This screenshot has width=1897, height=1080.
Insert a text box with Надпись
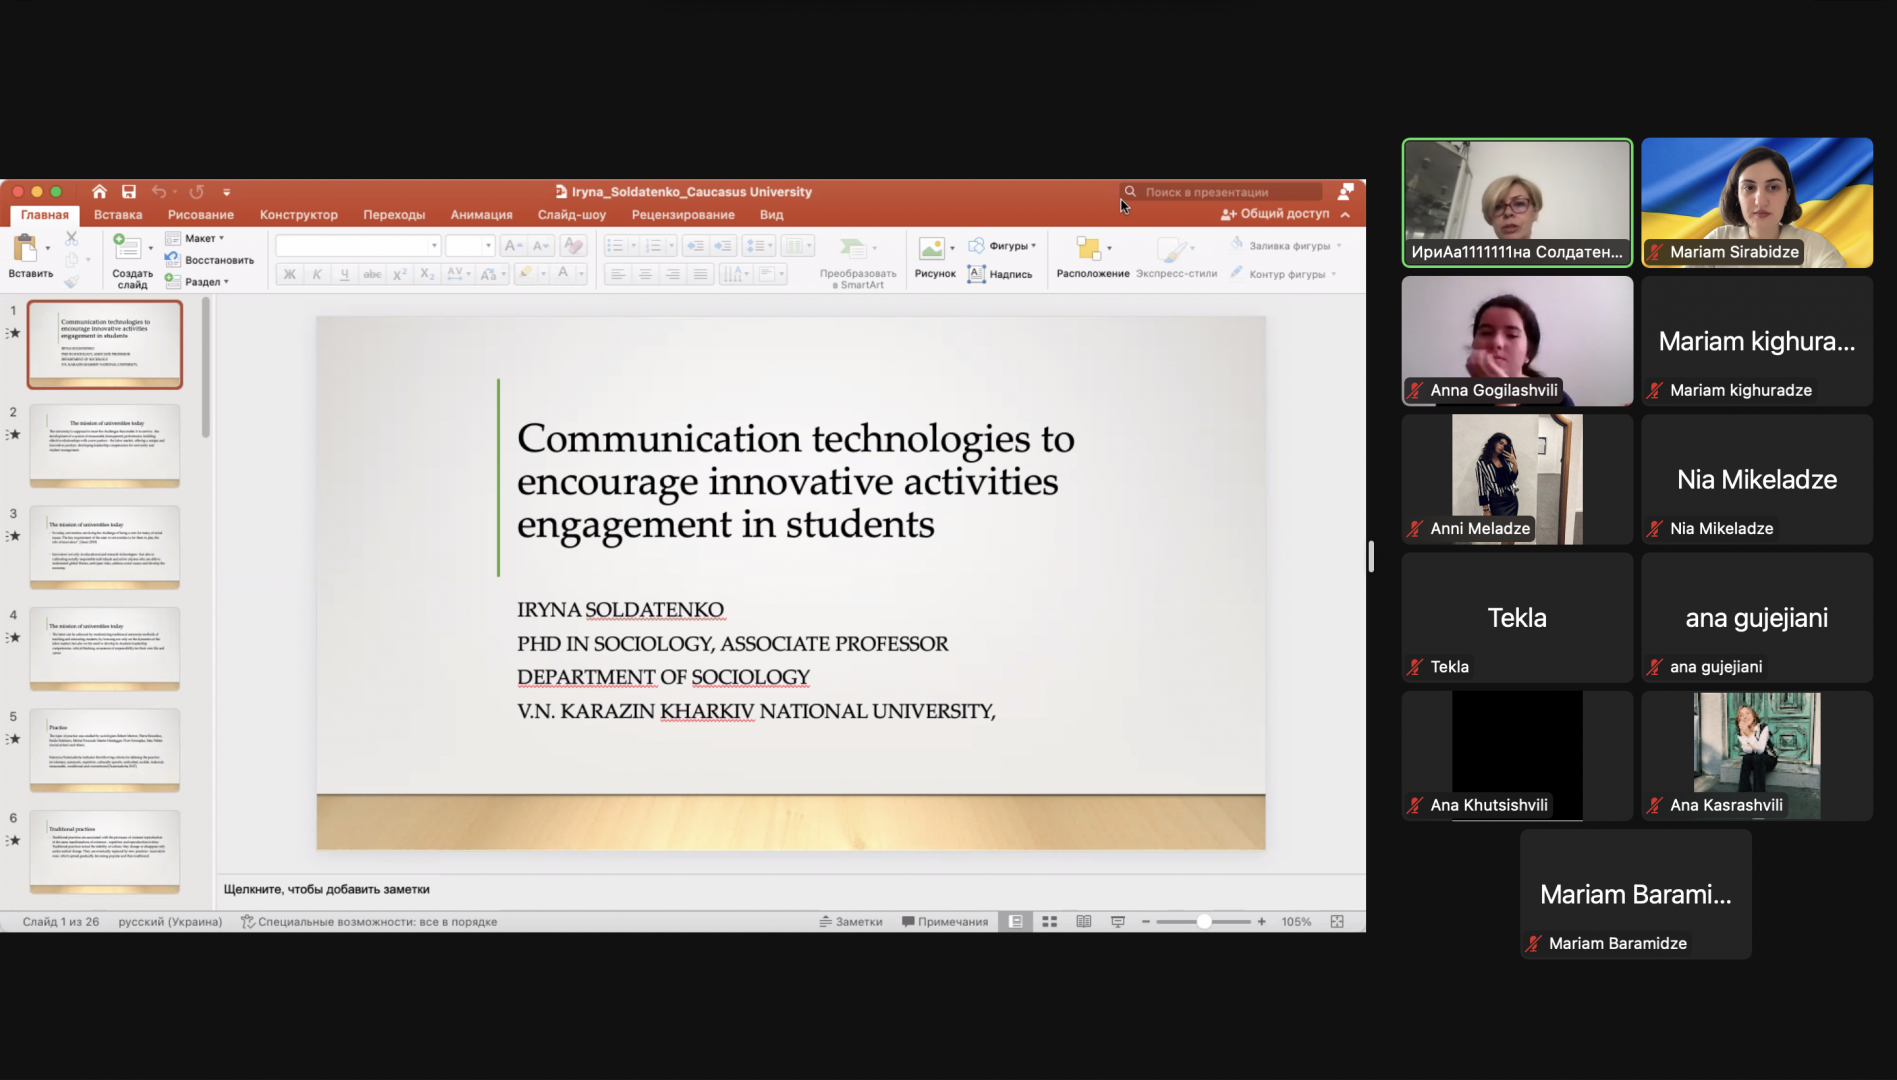point(1000,274)
